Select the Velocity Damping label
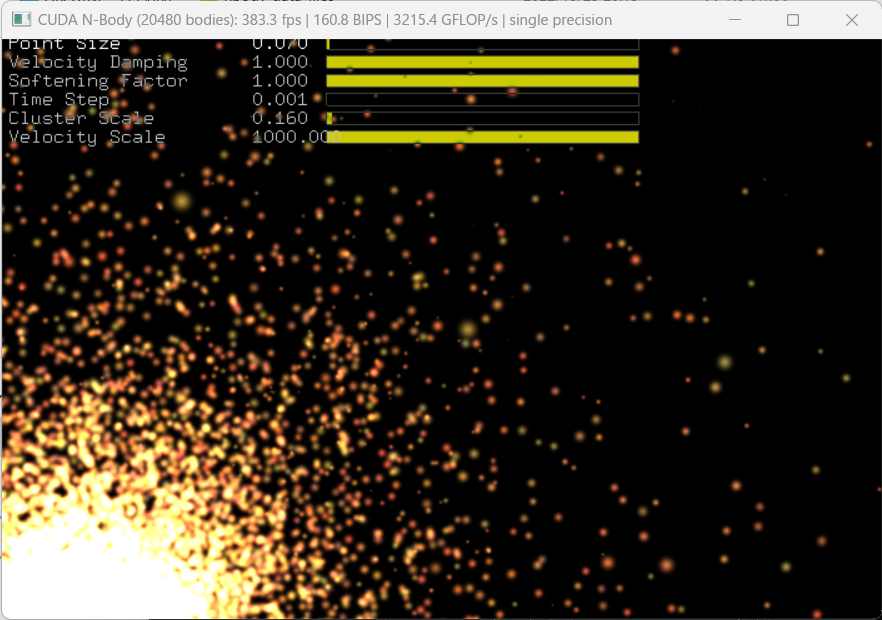This screenshot has width=882, height=620. (98, 62)
